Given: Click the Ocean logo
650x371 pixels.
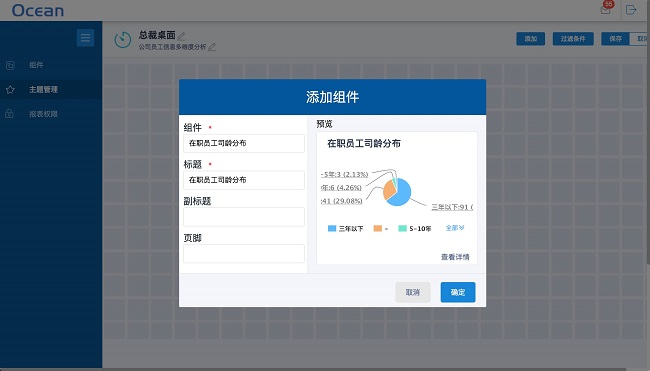Looking at the screenshot, I should click(x=38, y=10).
